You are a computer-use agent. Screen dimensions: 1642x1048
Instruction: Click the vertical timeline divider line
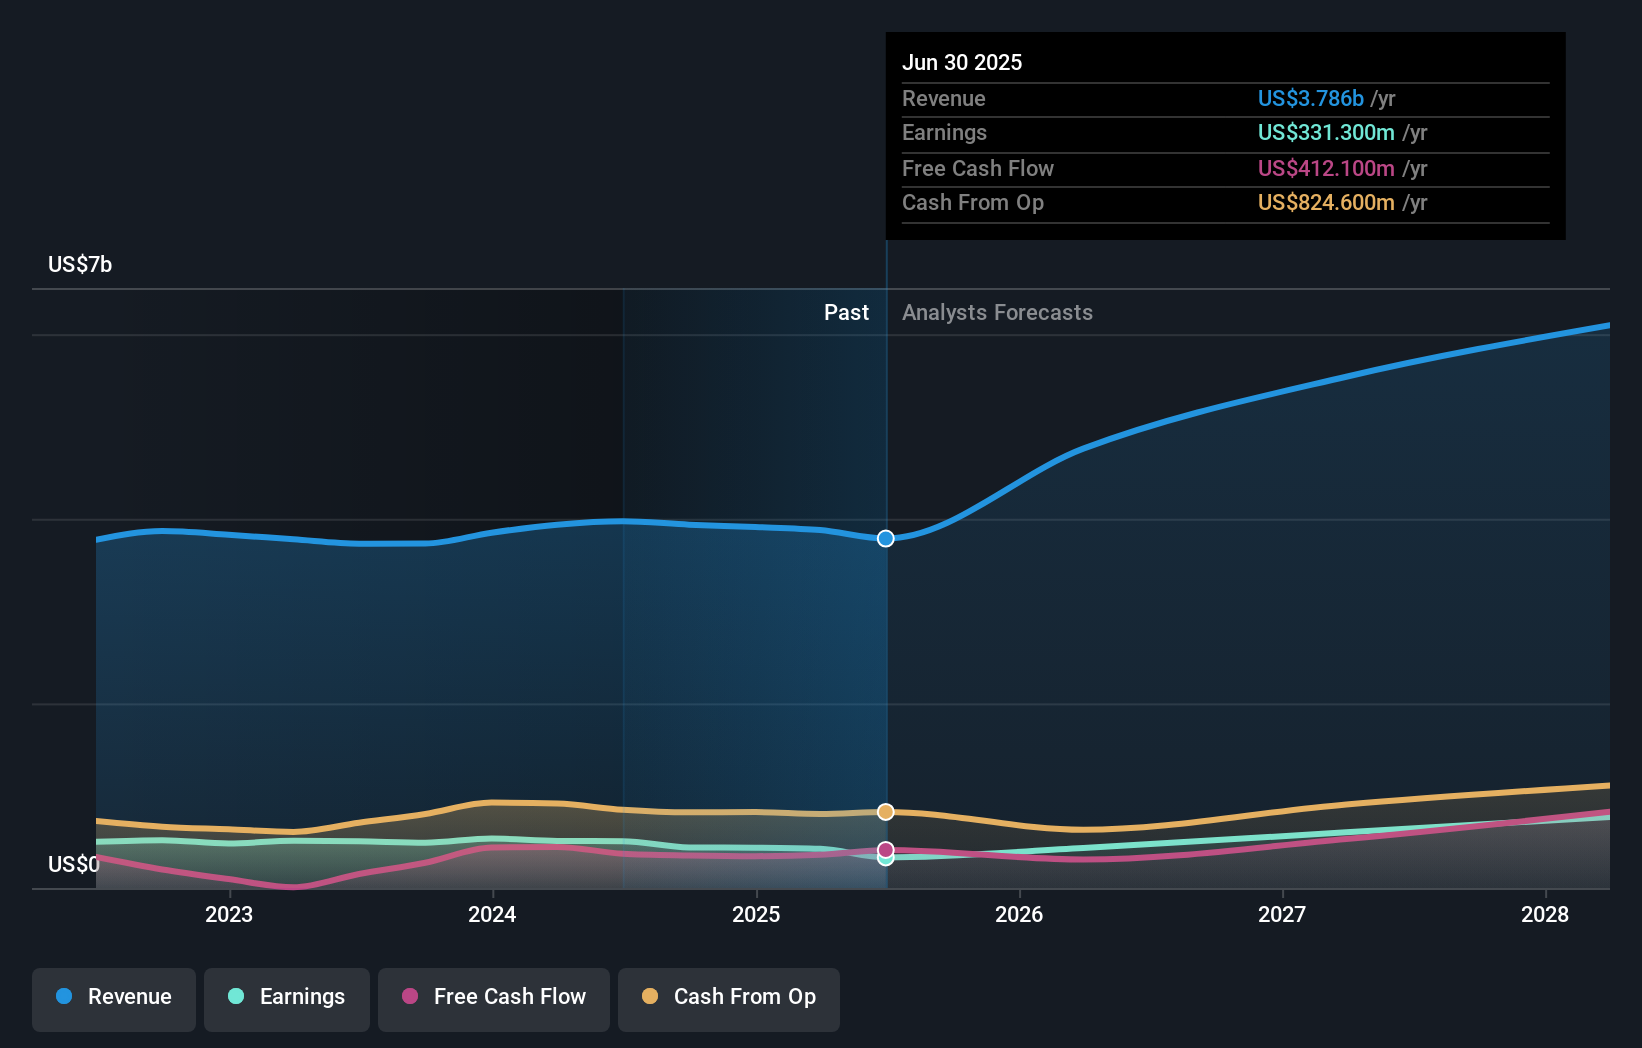click(885, 600)
